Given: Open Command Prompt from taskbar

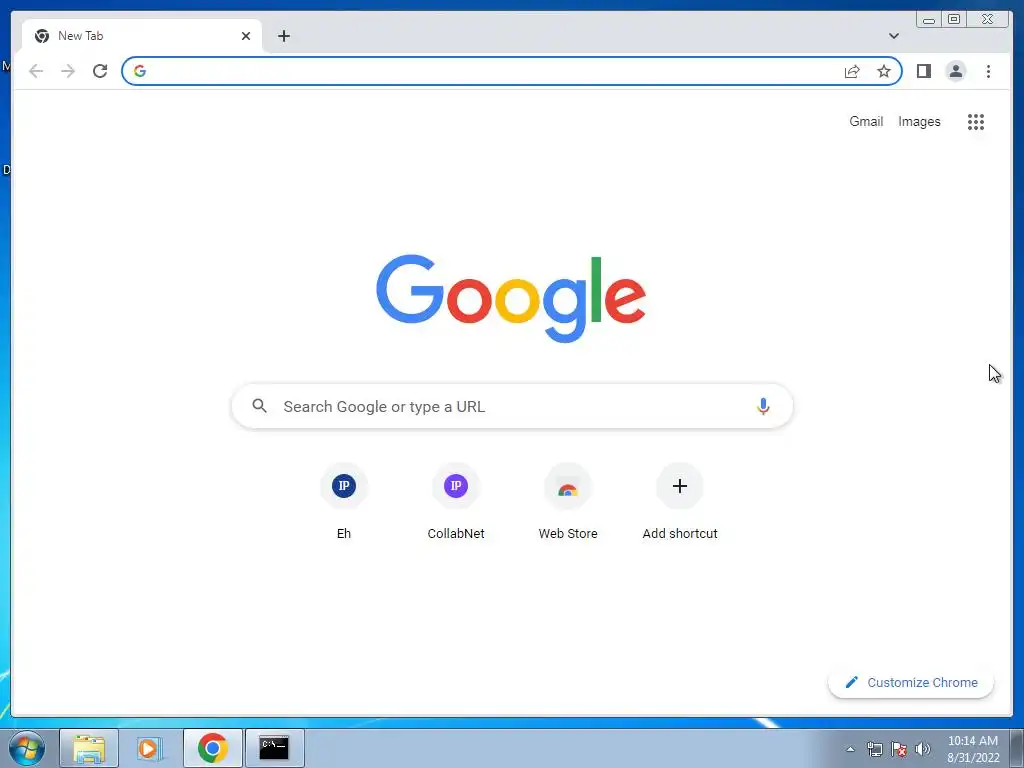Looking at the screenshot, I should [274, 748].
